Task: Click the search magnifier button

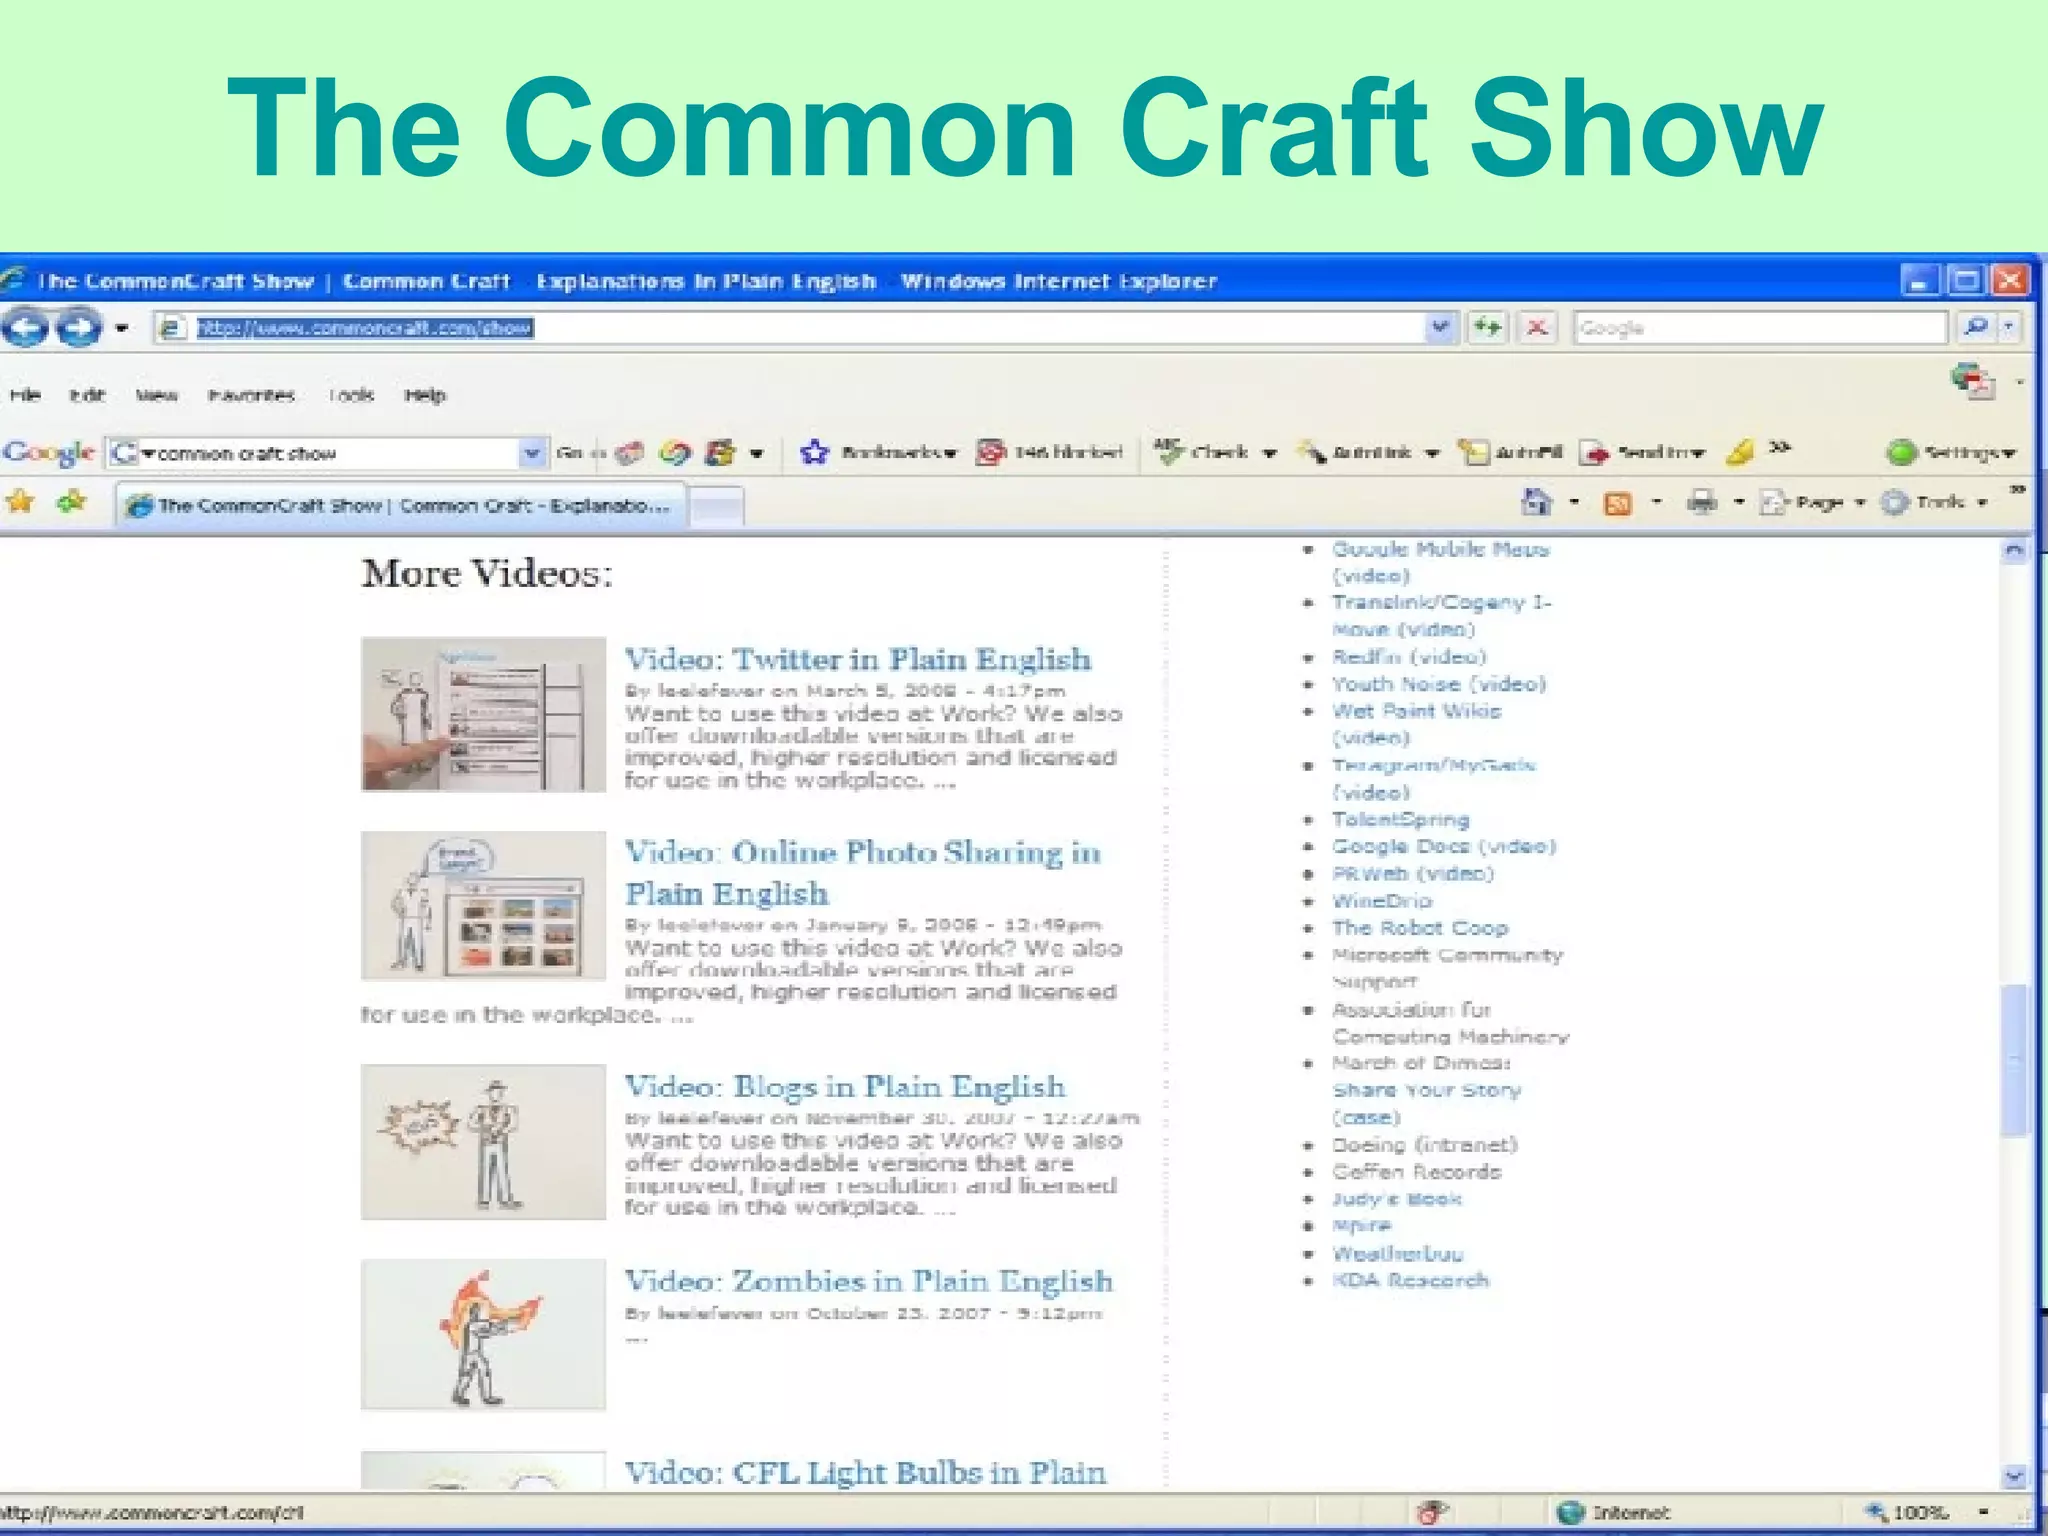Action: [x=1975, y=327]
